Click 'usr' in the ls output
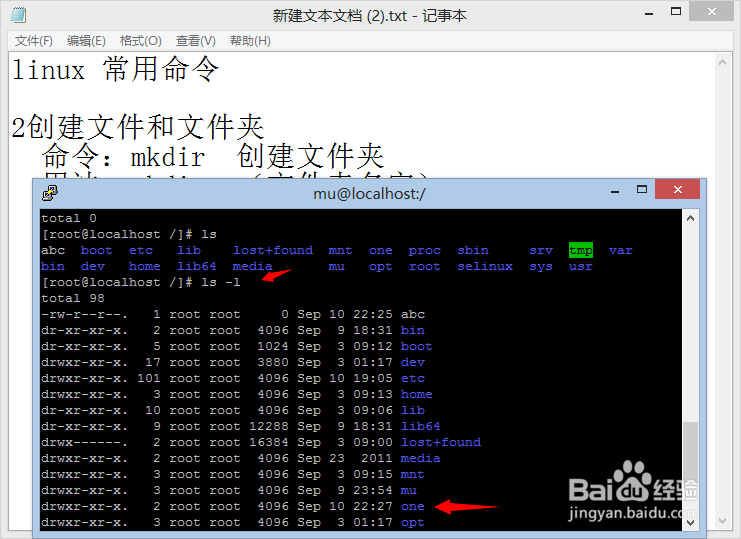Viewport: 741px width, 539px height. [x=581, y=266]
